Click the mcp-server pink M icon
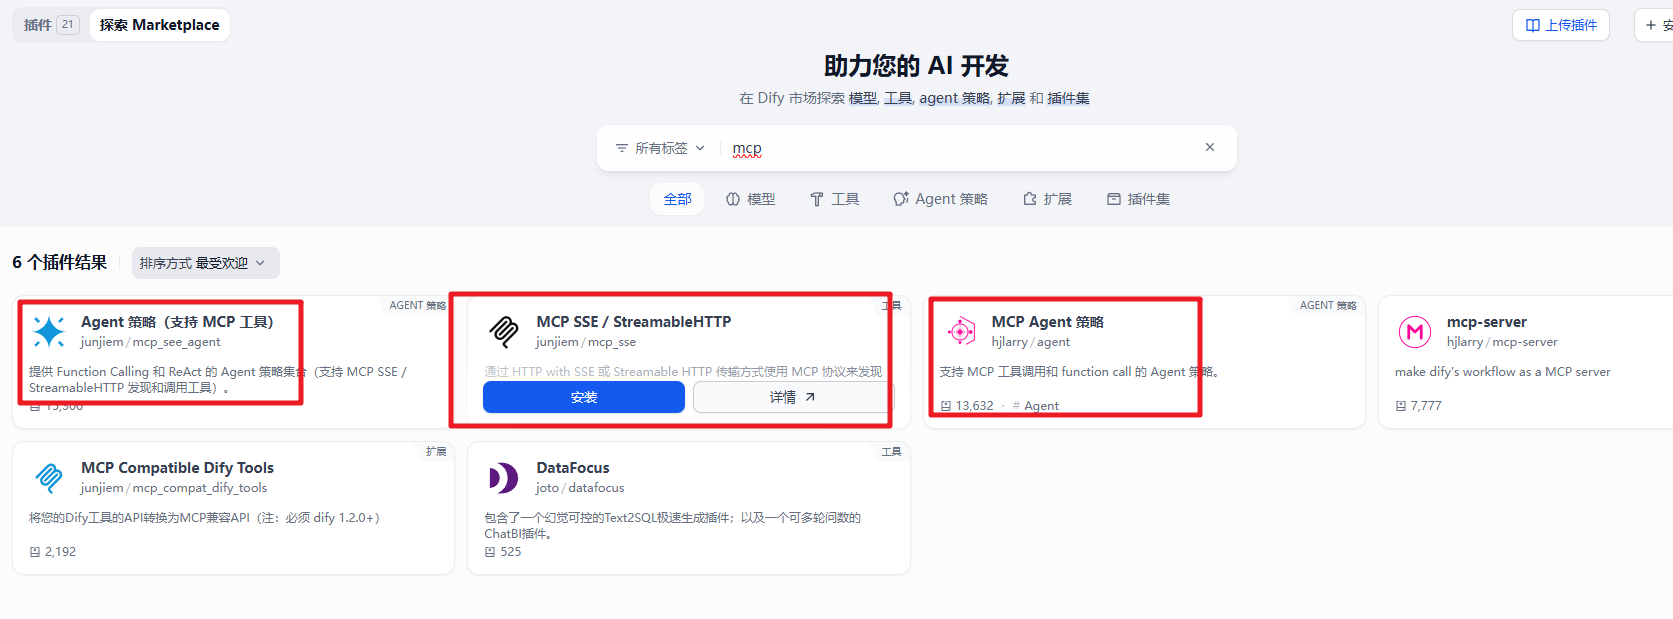The height and width of the screenshot is (619, 1673). [1415, 331]
